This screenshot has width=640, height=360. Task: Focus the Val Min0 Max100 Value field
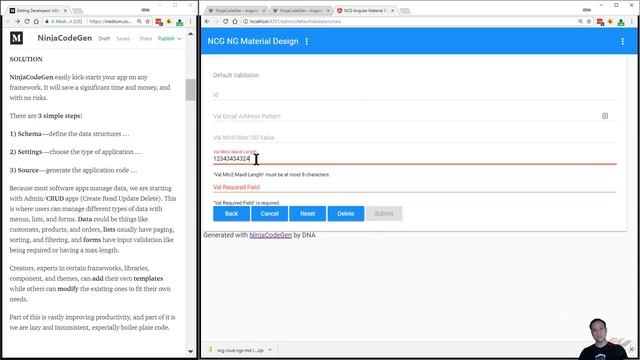tap(415, 138)
